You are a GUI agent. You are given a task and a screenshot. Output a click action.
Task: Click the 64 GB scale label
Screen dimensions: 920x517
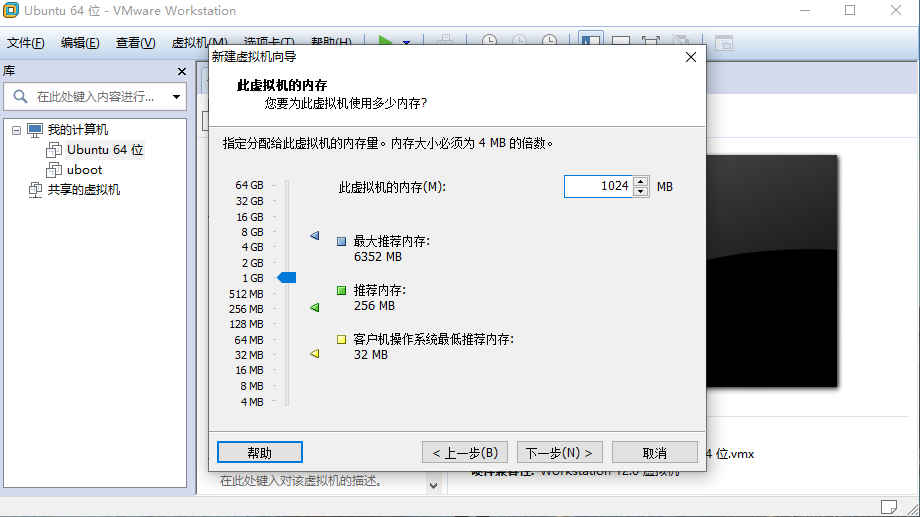pos(249,185)
